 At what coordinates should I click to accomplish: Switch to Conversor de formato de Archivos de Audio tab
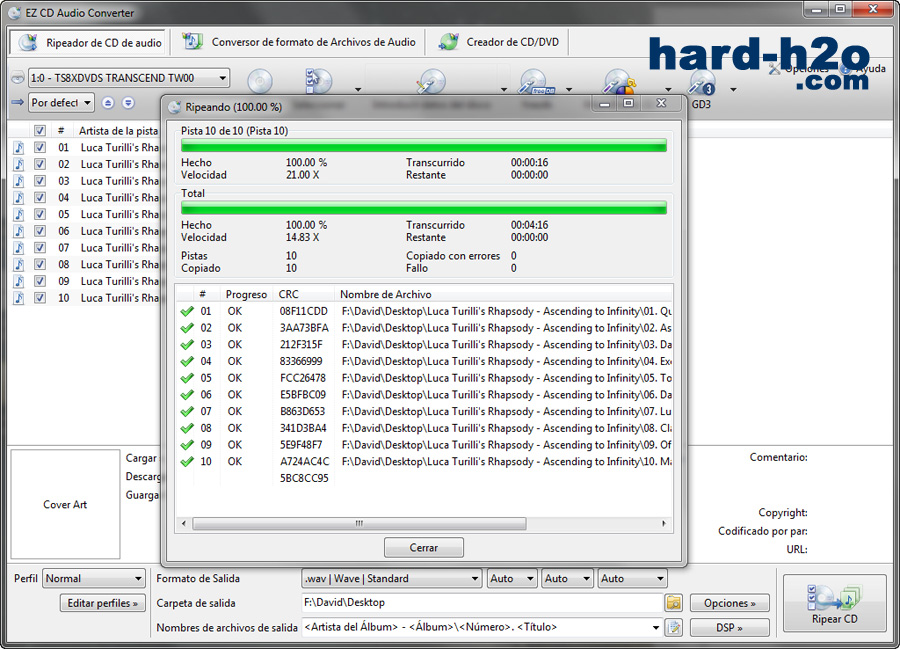298,42
